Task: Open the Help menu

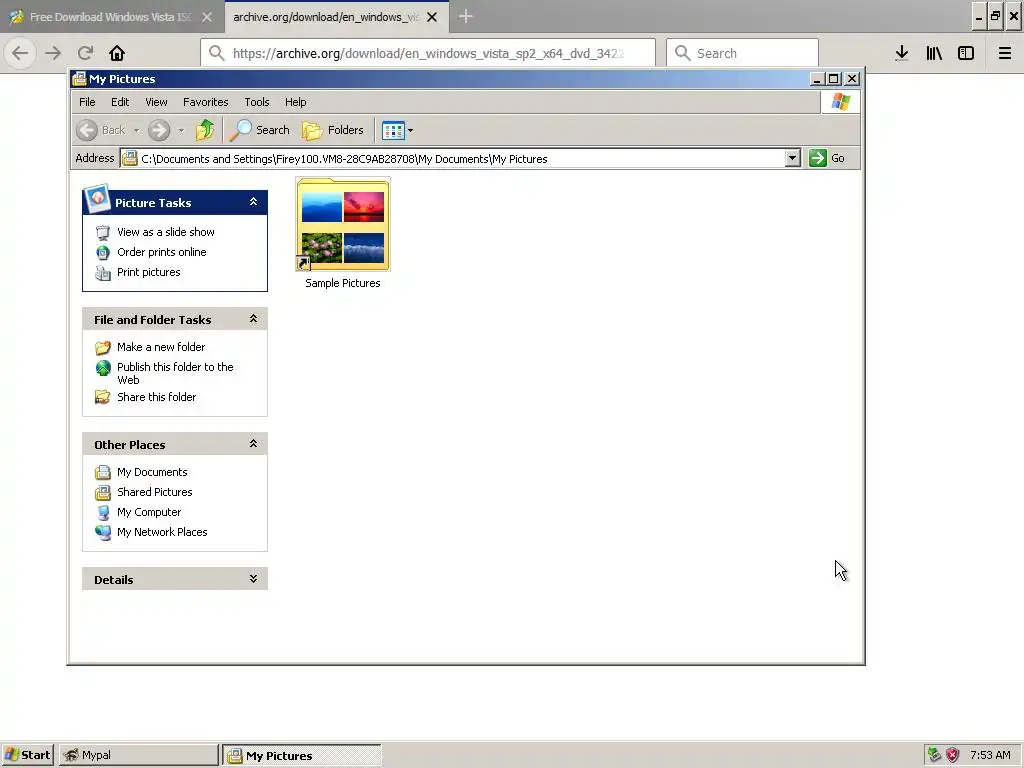Action: tap(295, 102)
